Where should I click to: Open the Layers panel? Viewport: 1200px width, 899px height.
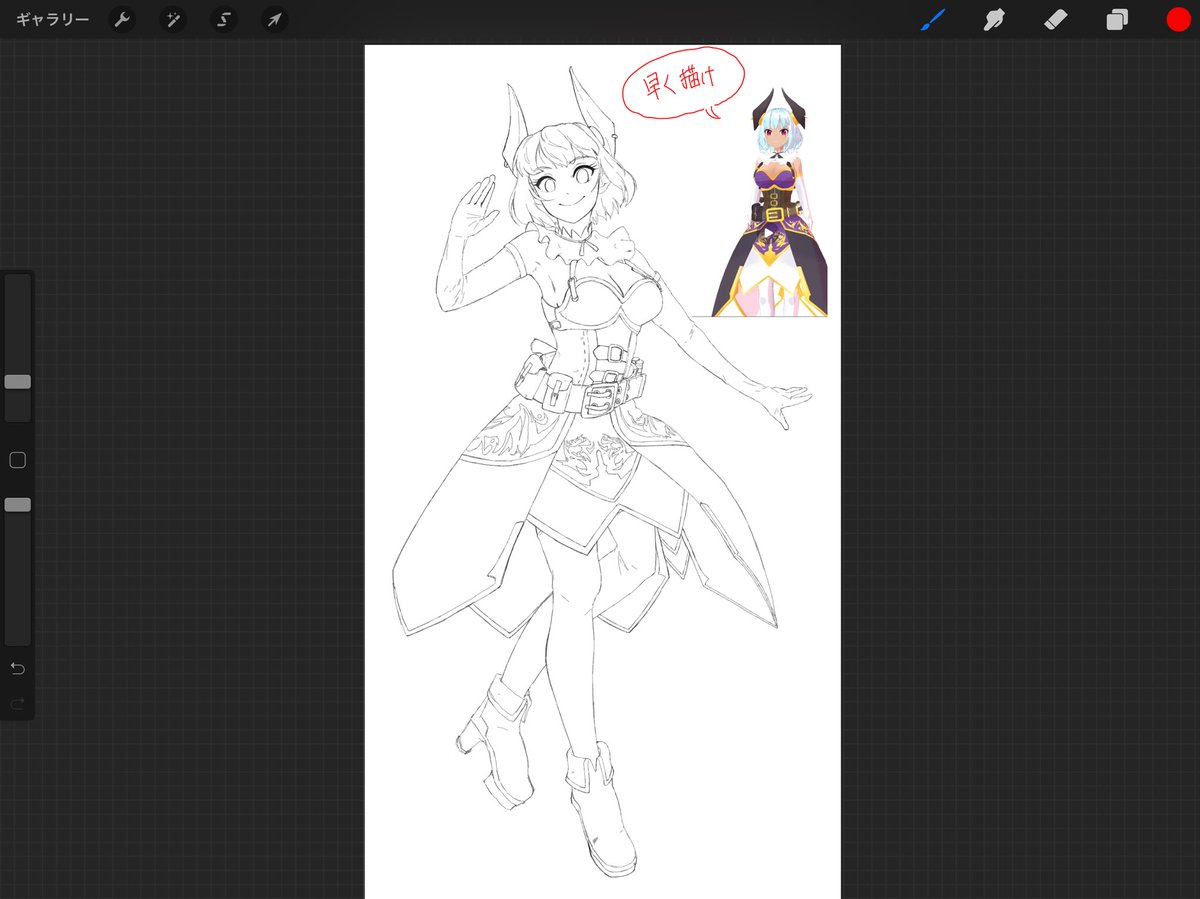coord(1117,20)
